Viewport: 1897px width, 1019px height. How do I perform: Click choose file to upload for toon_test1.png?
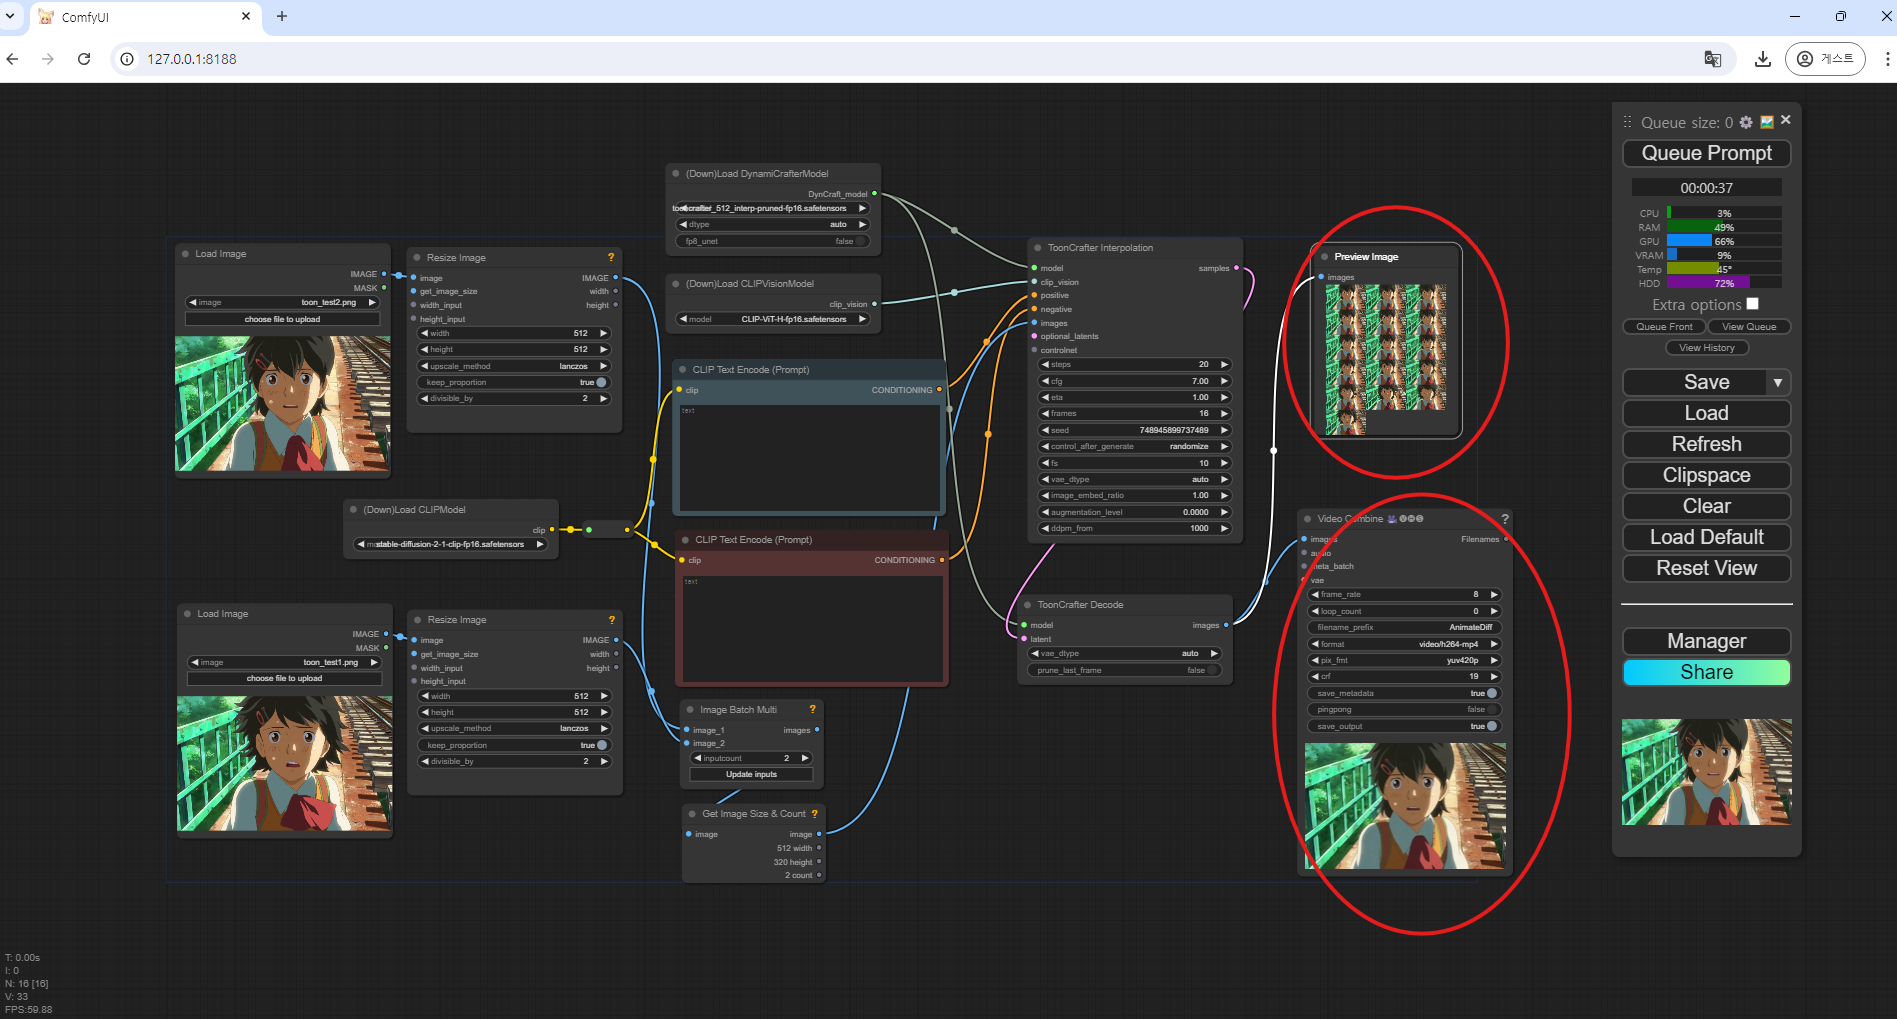pyautogui.click(x=284, y=678)
